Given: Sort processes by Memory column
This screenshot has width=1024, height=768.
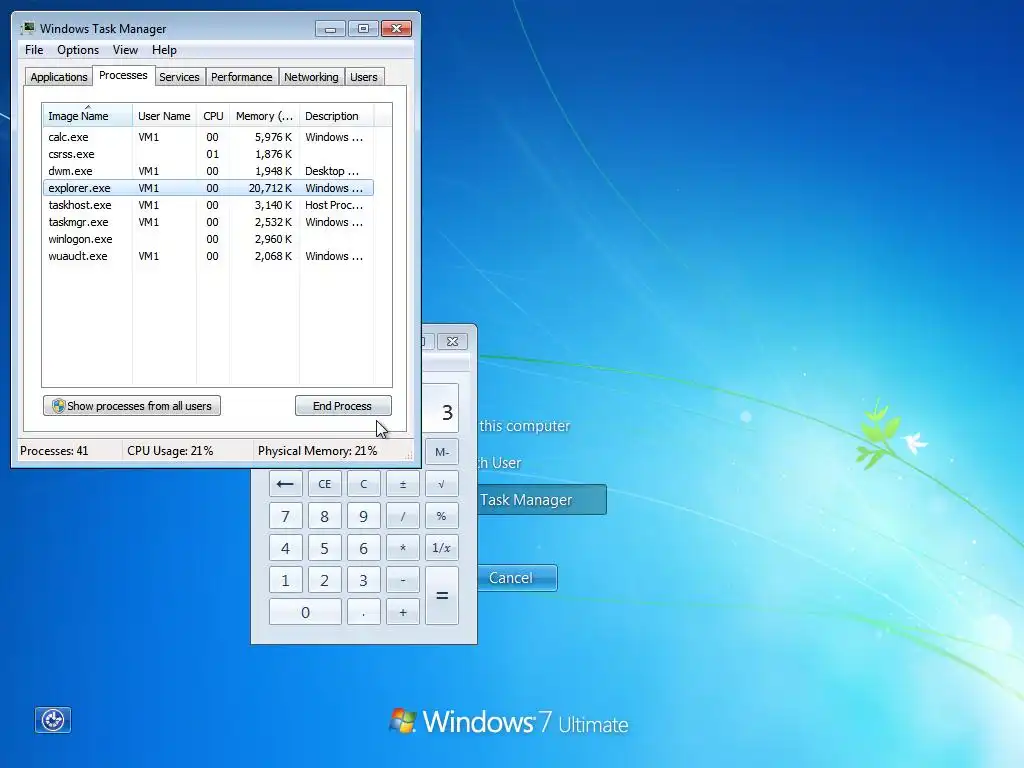Looking at the screenshot, I should point(264,116).
